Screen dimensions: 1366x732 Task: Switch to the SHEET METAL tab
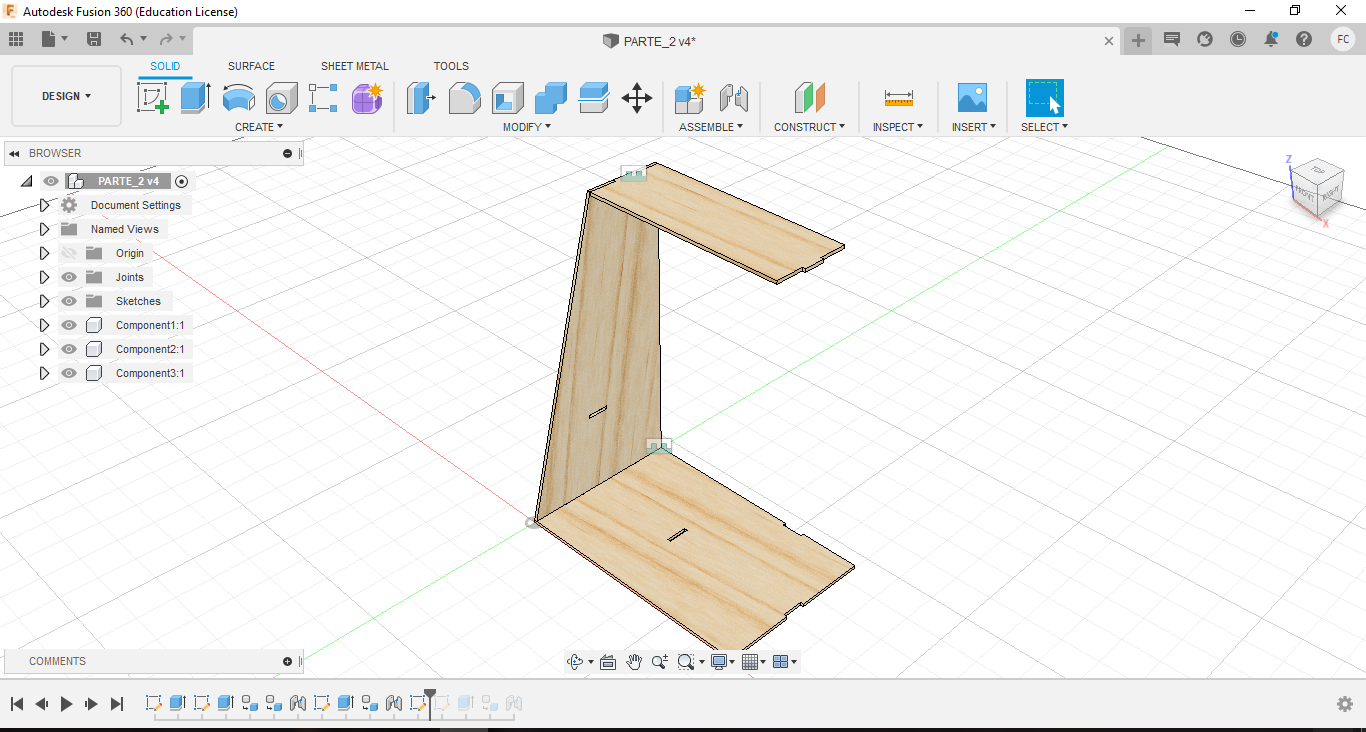[354, 66]
